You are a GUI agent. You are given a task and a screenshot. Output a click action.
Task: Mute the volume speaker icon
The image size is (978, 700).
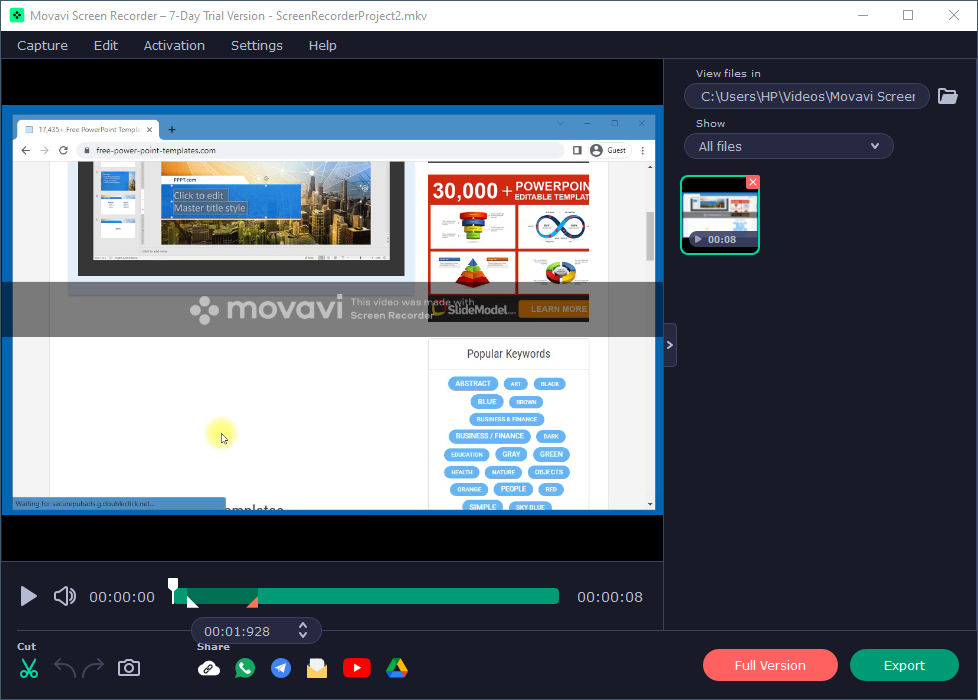[65, 596]
